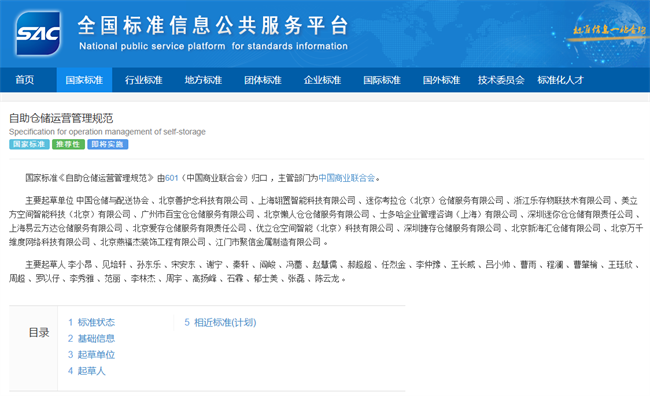
Task: Open the 601 committee link
Action: pyautogui.click(x=172, y=178)
